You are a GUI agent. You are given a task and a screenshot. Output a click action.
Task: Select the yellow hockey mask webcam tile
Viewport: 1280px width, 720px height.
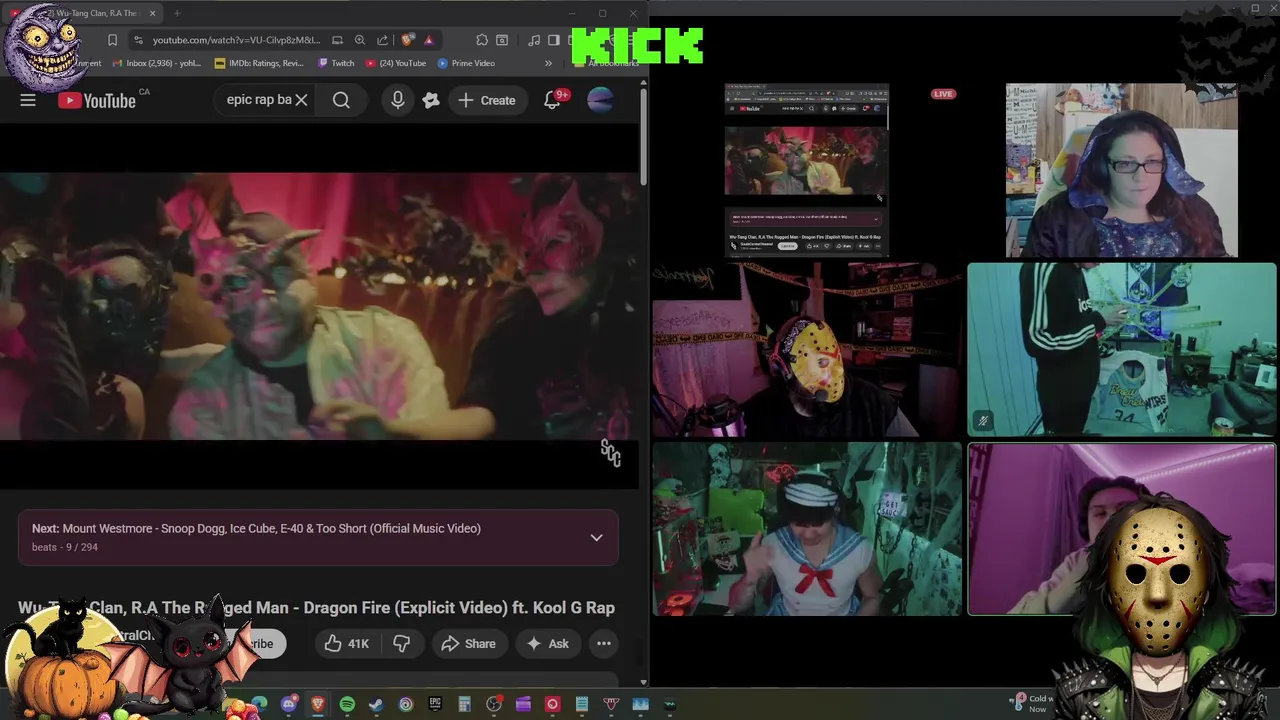(808, 350)
